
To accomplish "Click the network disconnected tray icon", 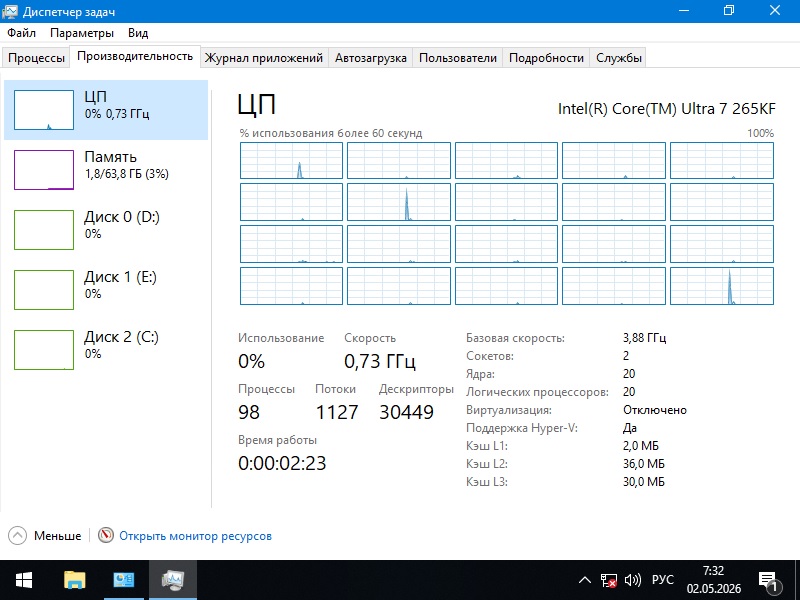I will [608, 580].
